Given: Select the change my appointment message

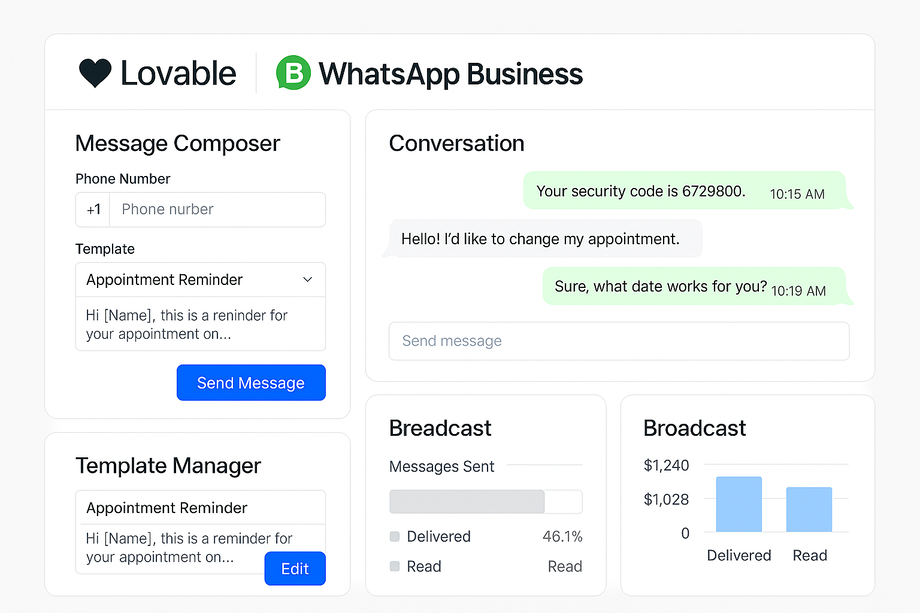Looking at the screenshot, I should click(543, 239).
